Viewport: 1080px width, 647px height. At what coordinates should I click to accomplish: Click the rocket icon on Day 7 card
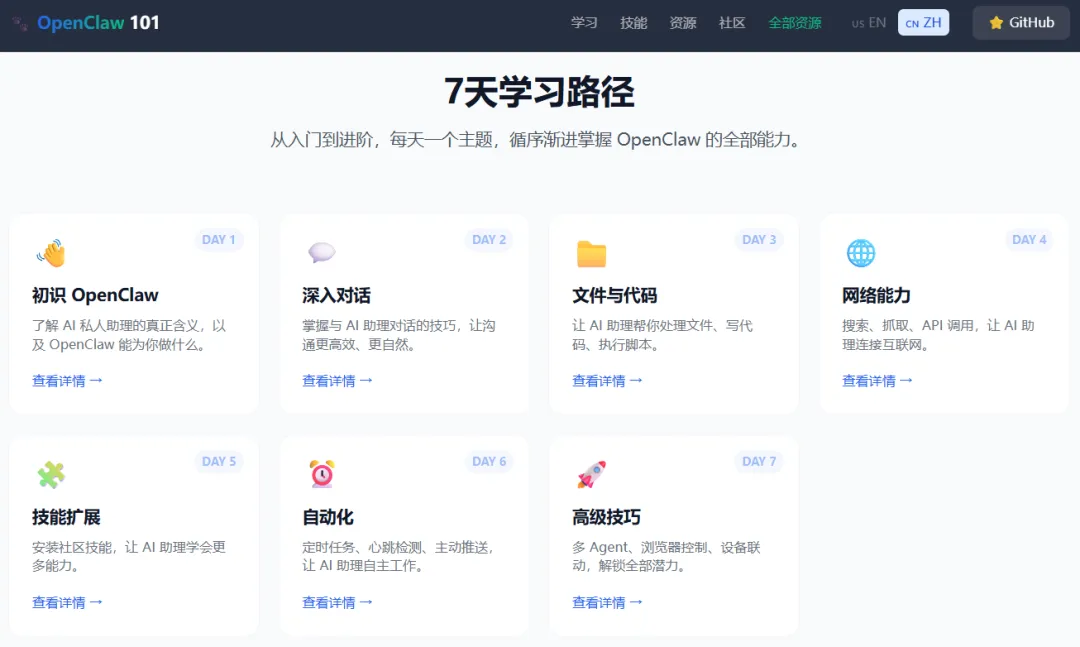592,474
